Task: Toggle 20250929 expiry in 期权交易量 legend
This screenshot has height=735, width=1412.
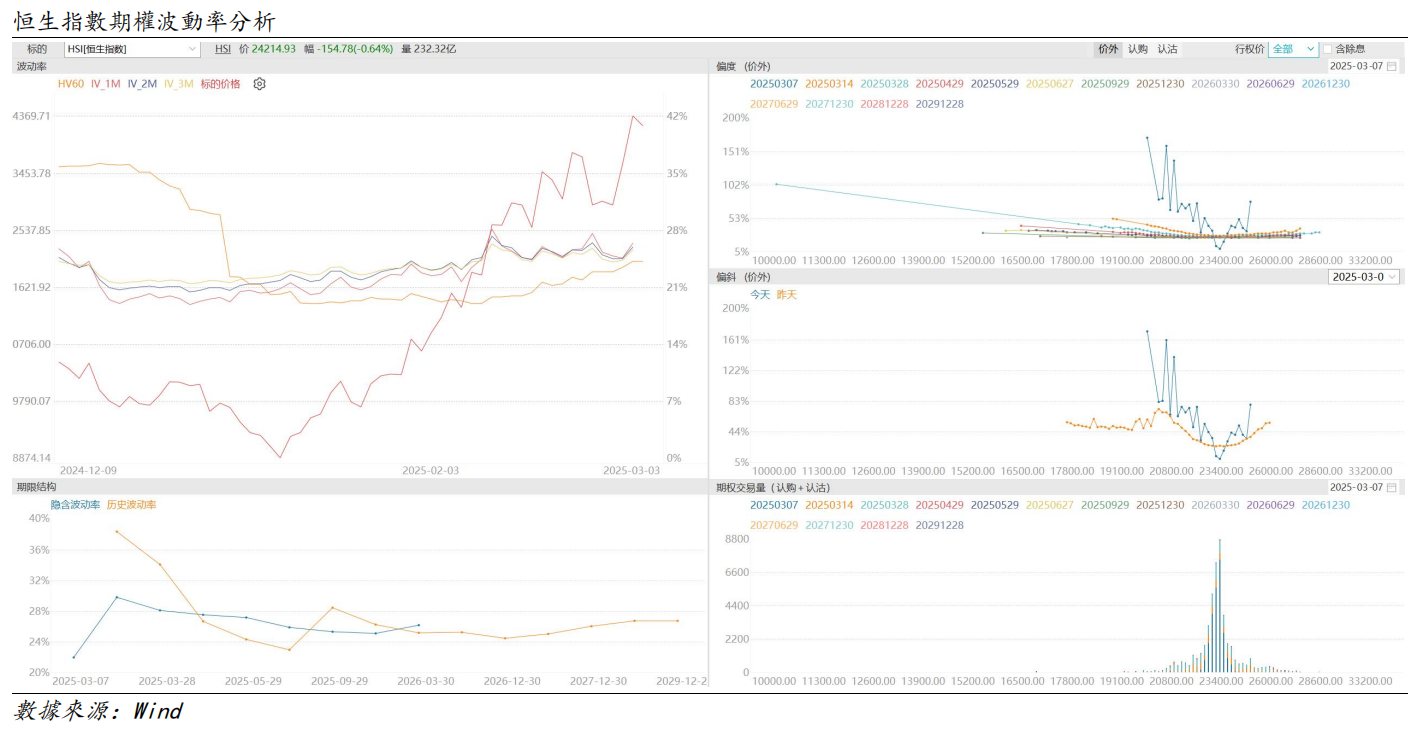Action: pyautogui.click(x=1105, y=505)
